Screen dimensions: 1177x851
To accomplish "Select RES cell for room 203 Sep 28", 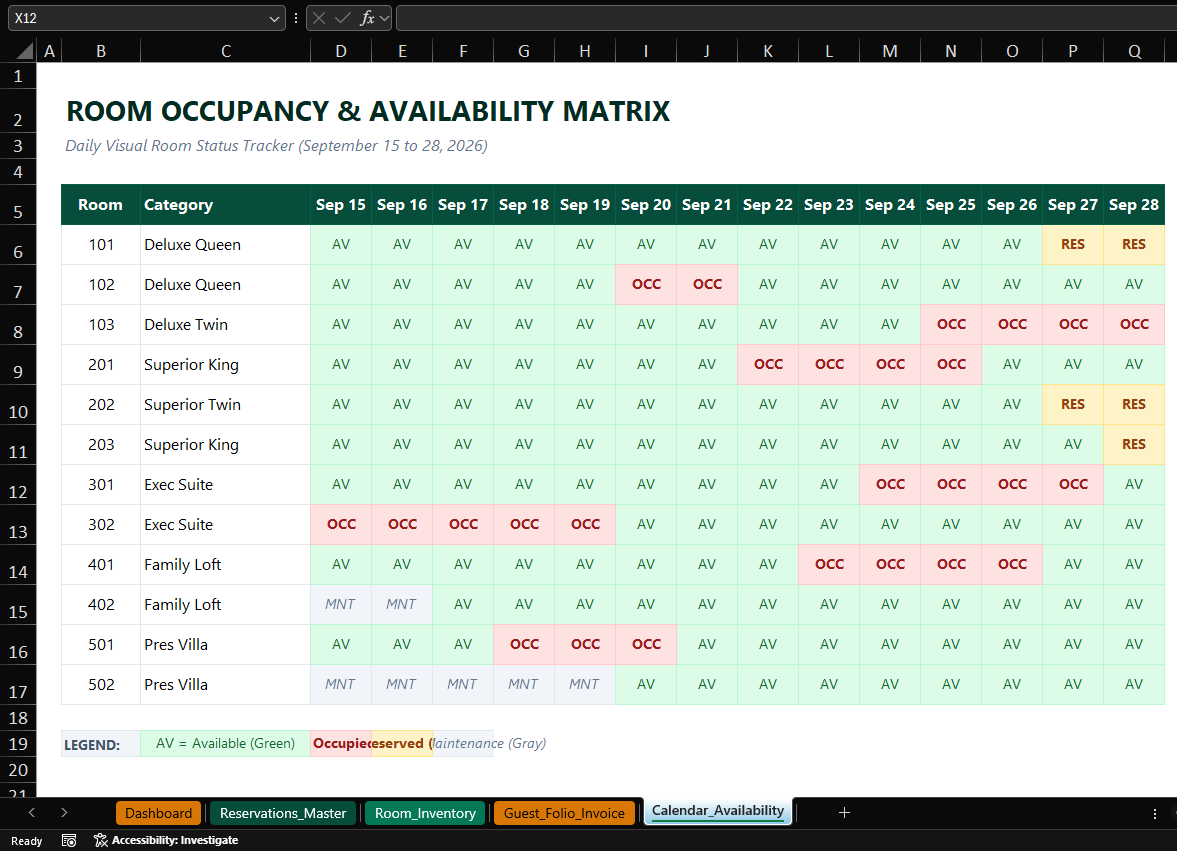I will [1134, 444].
